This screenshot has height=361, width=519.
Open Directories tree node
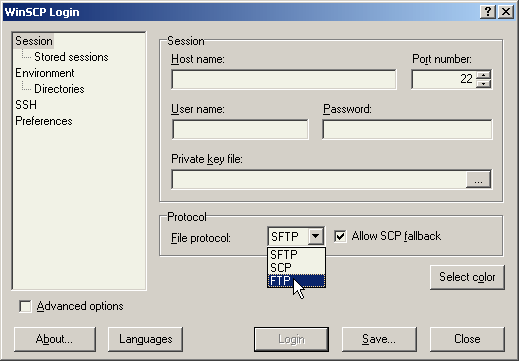pyautogui.click(x=59, y=89)
